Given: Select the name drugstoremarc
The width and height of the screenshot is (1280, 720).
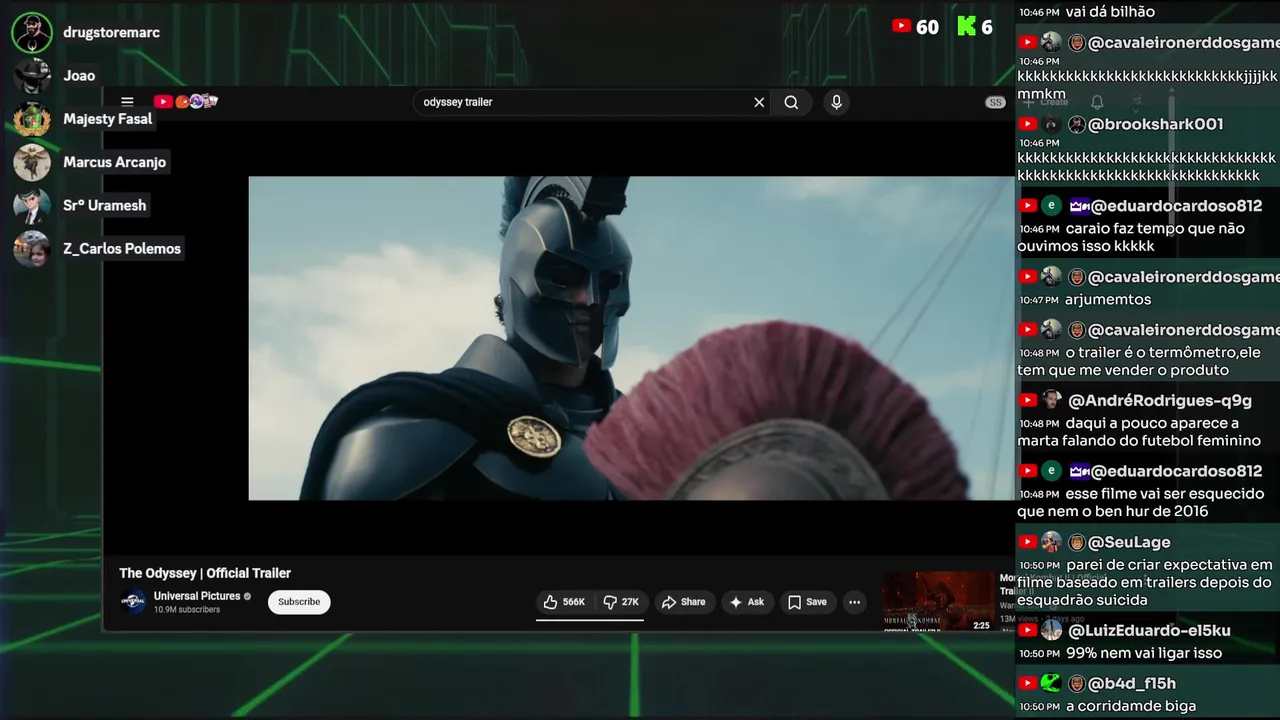Looking at the screenshot, I should point(111,33).
